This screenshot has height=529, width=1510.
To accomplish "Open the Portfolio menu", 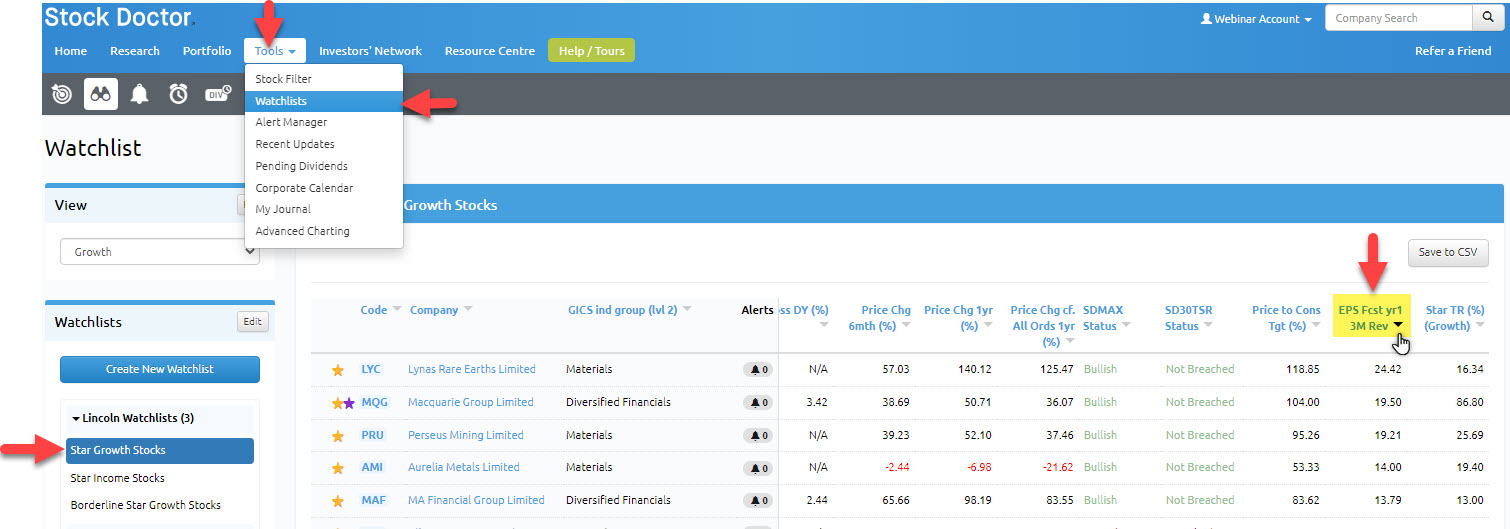I will [207, 51].
